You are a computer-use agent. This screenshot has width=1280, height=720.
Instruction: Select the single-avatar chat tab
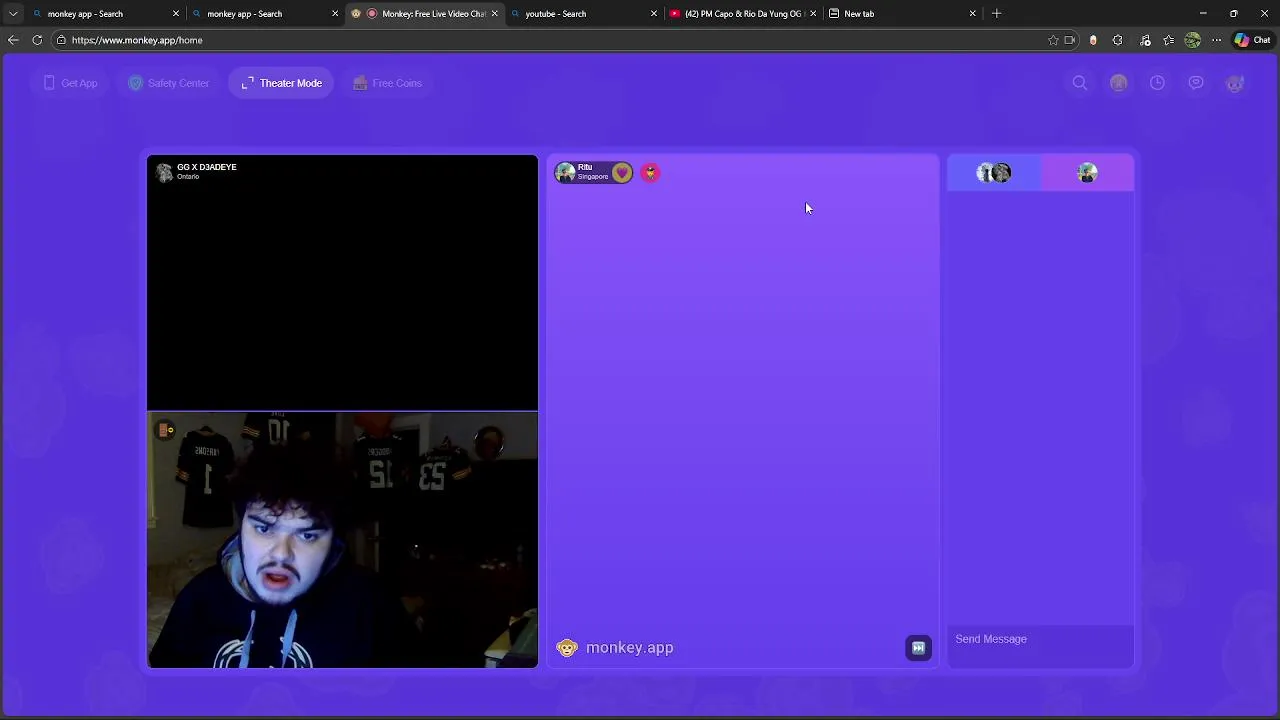(1088, 173)
